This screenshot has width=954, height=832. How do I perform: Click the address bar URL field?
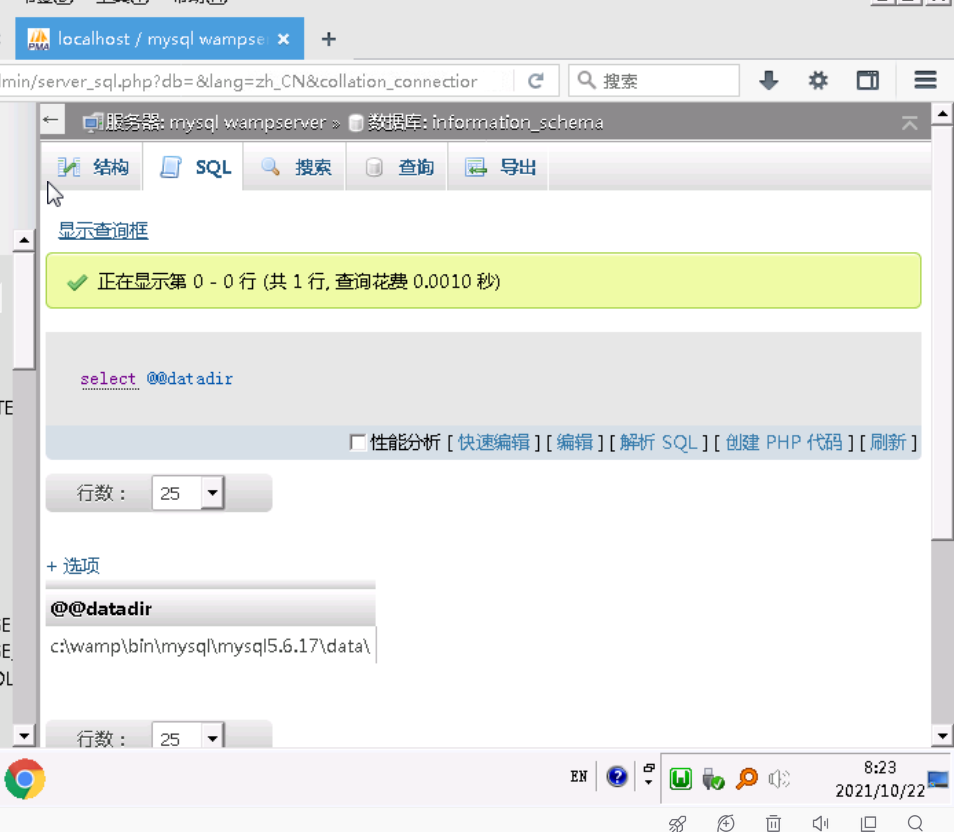(256, 80)
